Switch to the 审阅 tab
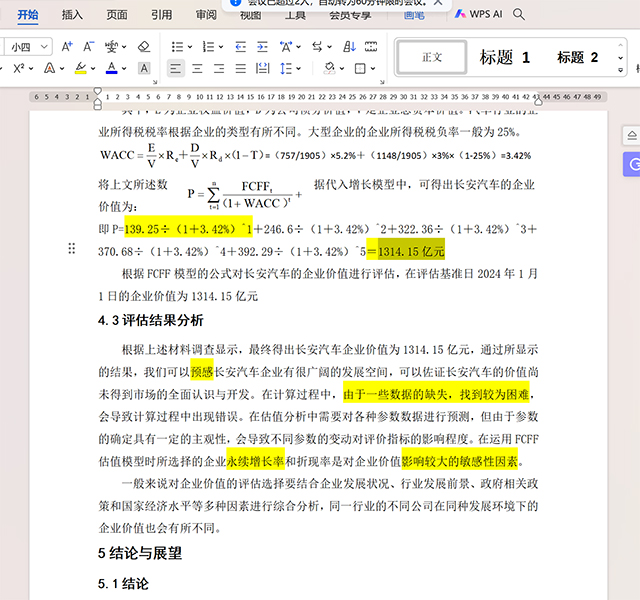 [x=206, y=15]
